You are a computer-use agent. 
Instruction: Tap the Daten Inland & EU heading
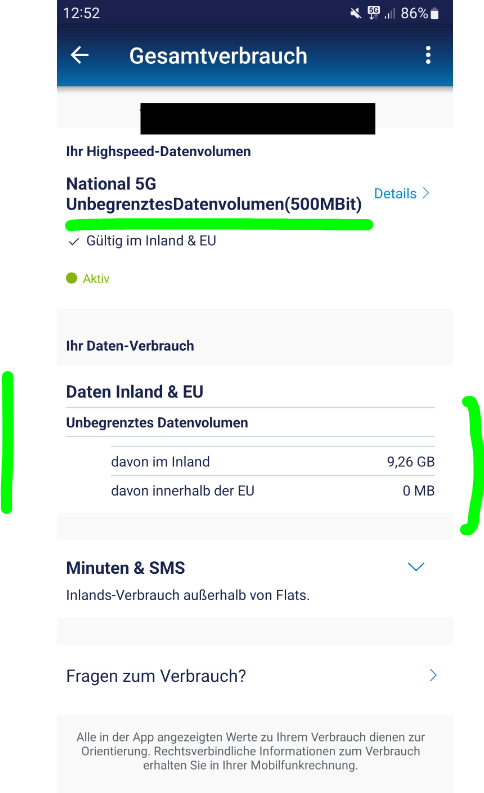[135, 392]
